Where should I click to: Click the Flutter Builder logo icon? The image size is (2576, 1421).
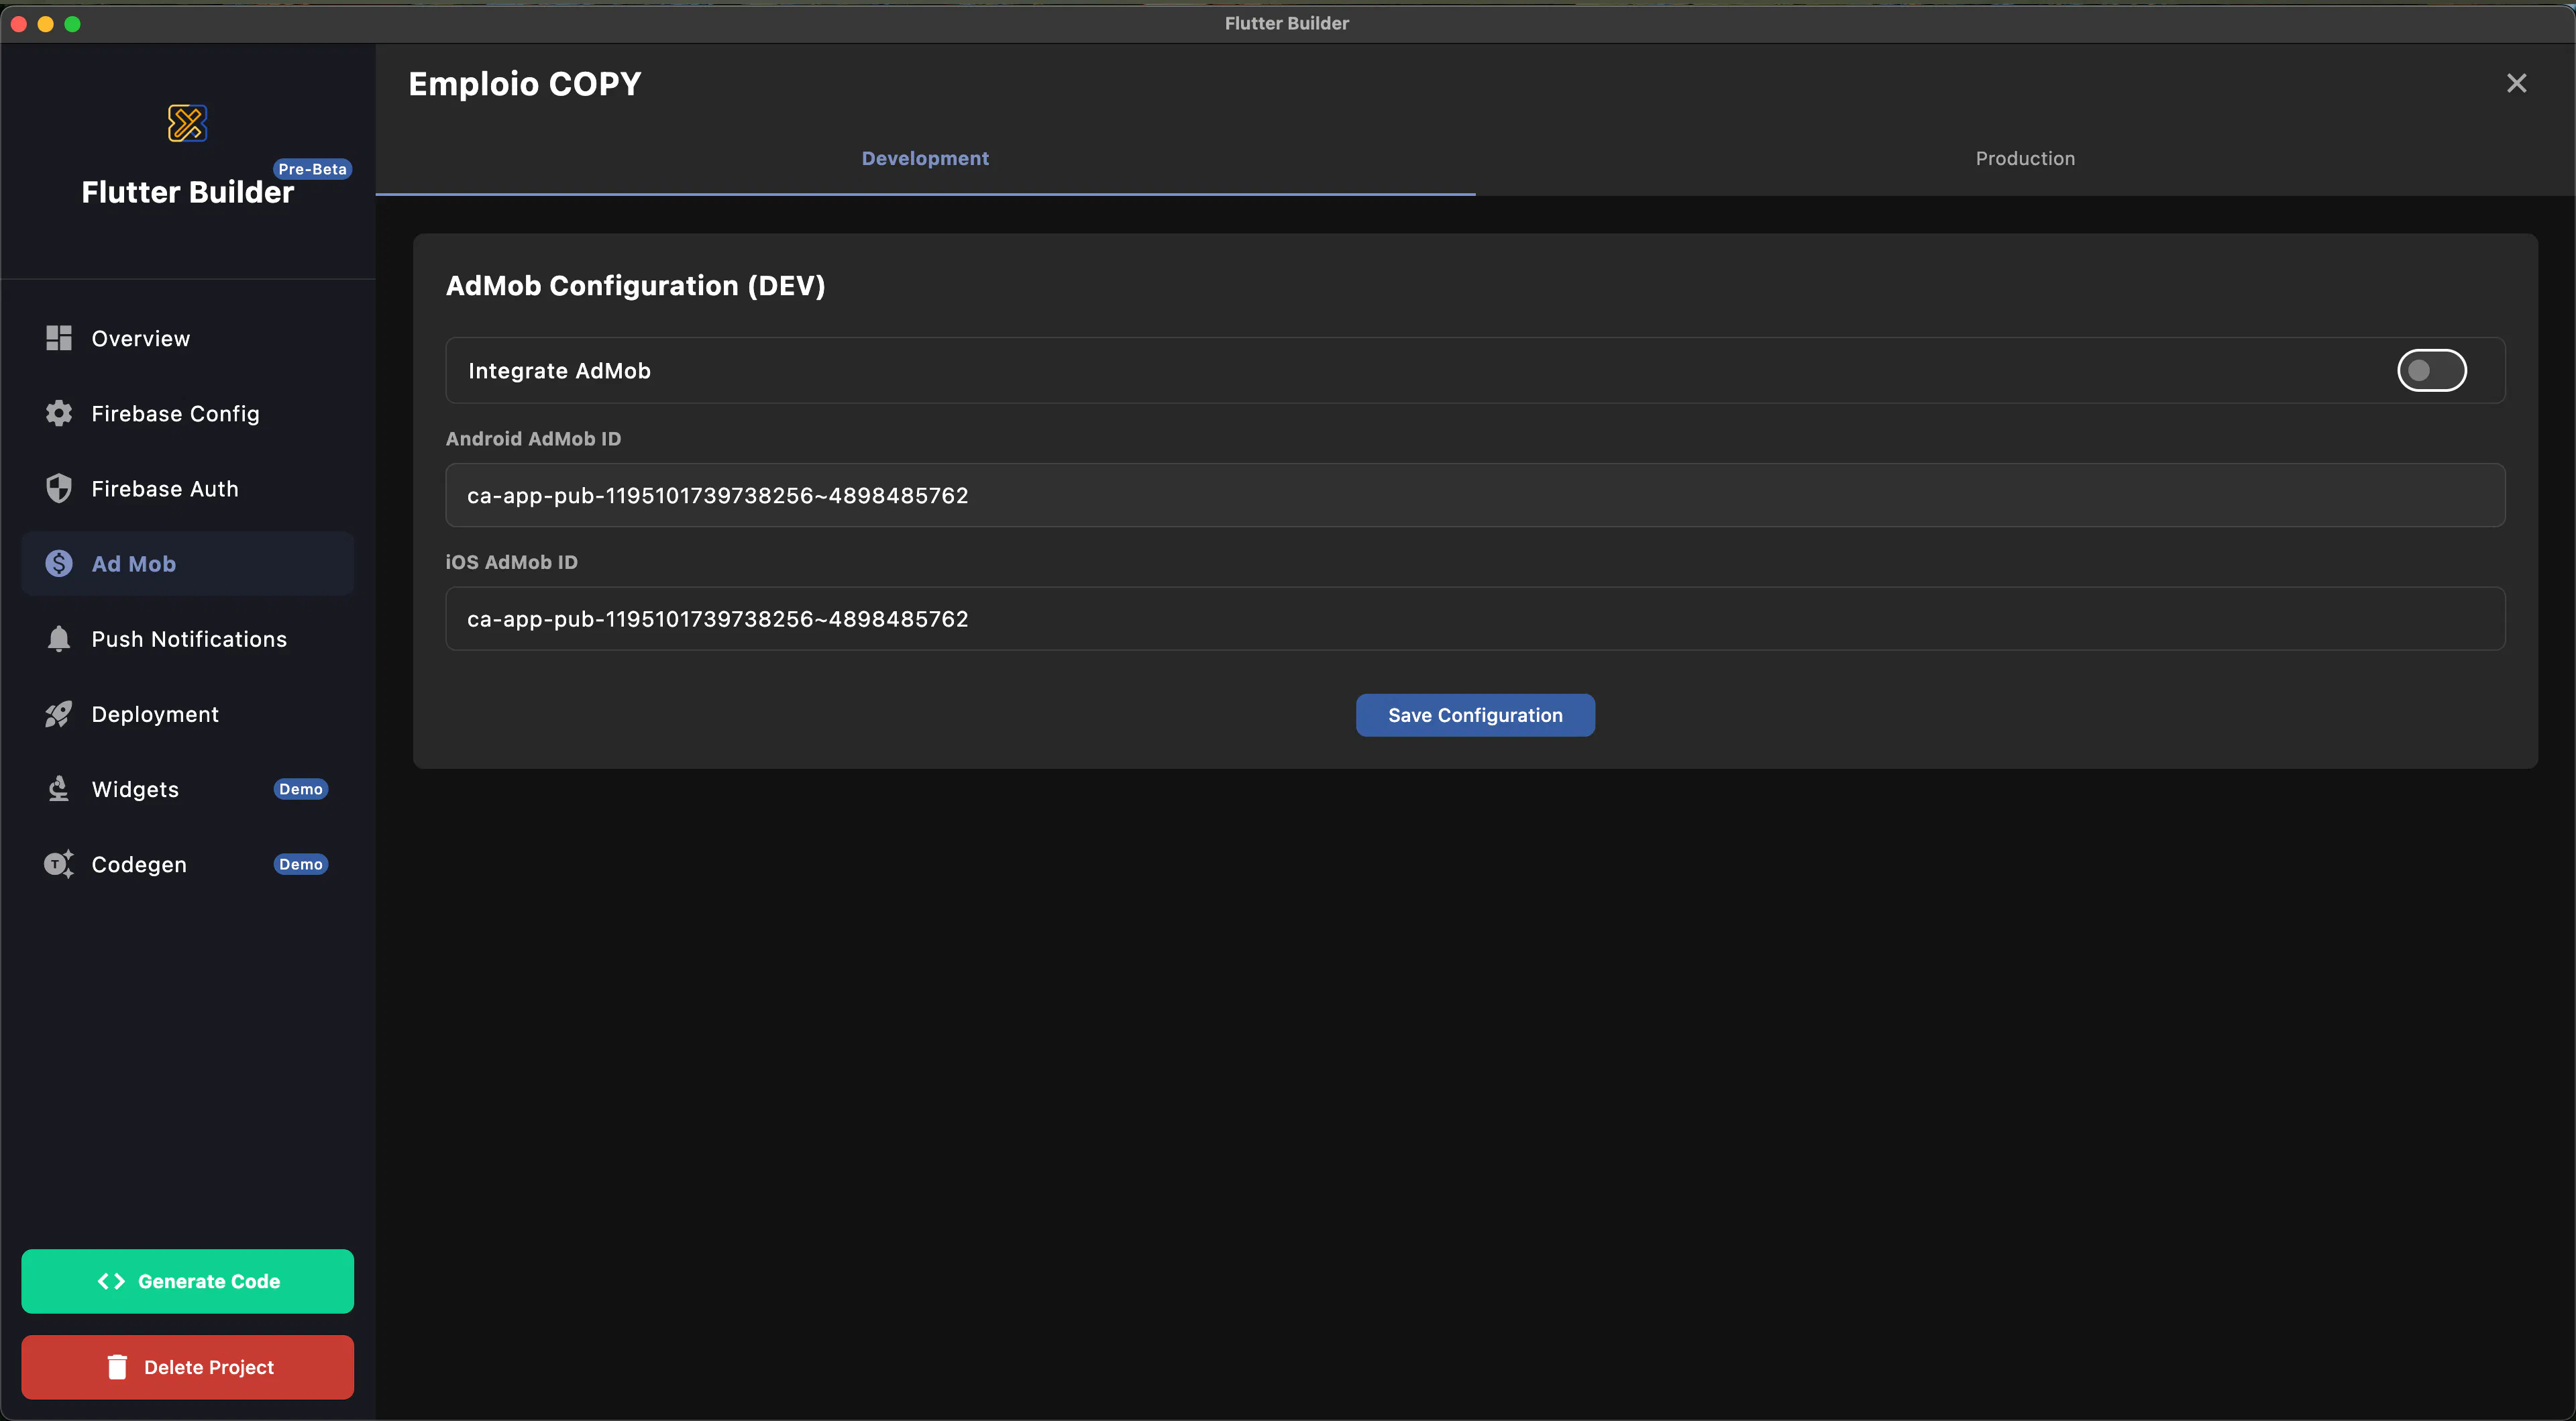point(187,123)
